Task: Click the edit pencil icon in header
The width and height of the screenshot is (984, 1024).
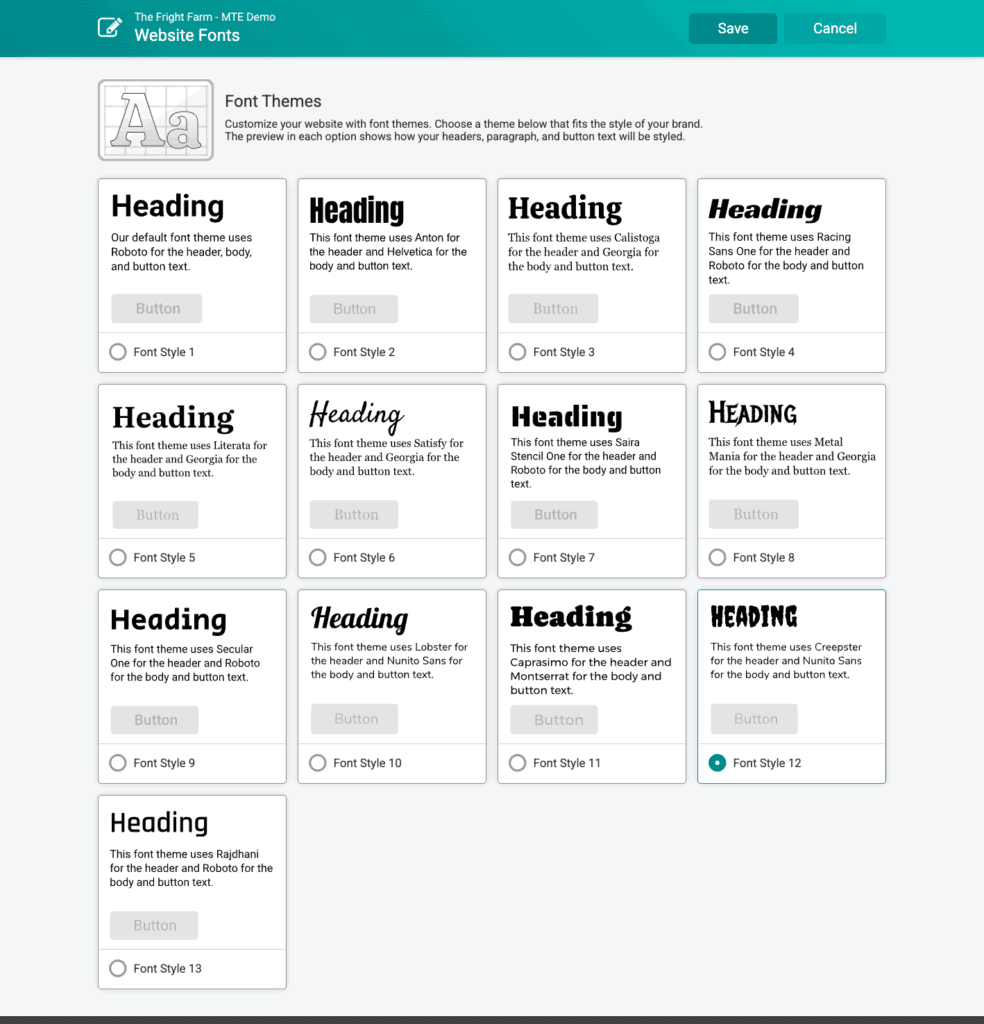Action: coord(110,27)
